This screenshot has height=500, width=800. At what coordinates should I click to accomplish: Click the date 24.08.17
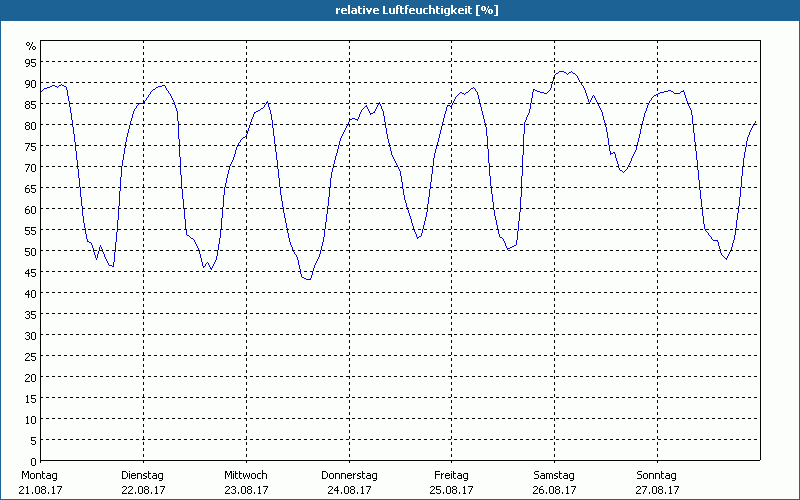(x=349, y=490)
